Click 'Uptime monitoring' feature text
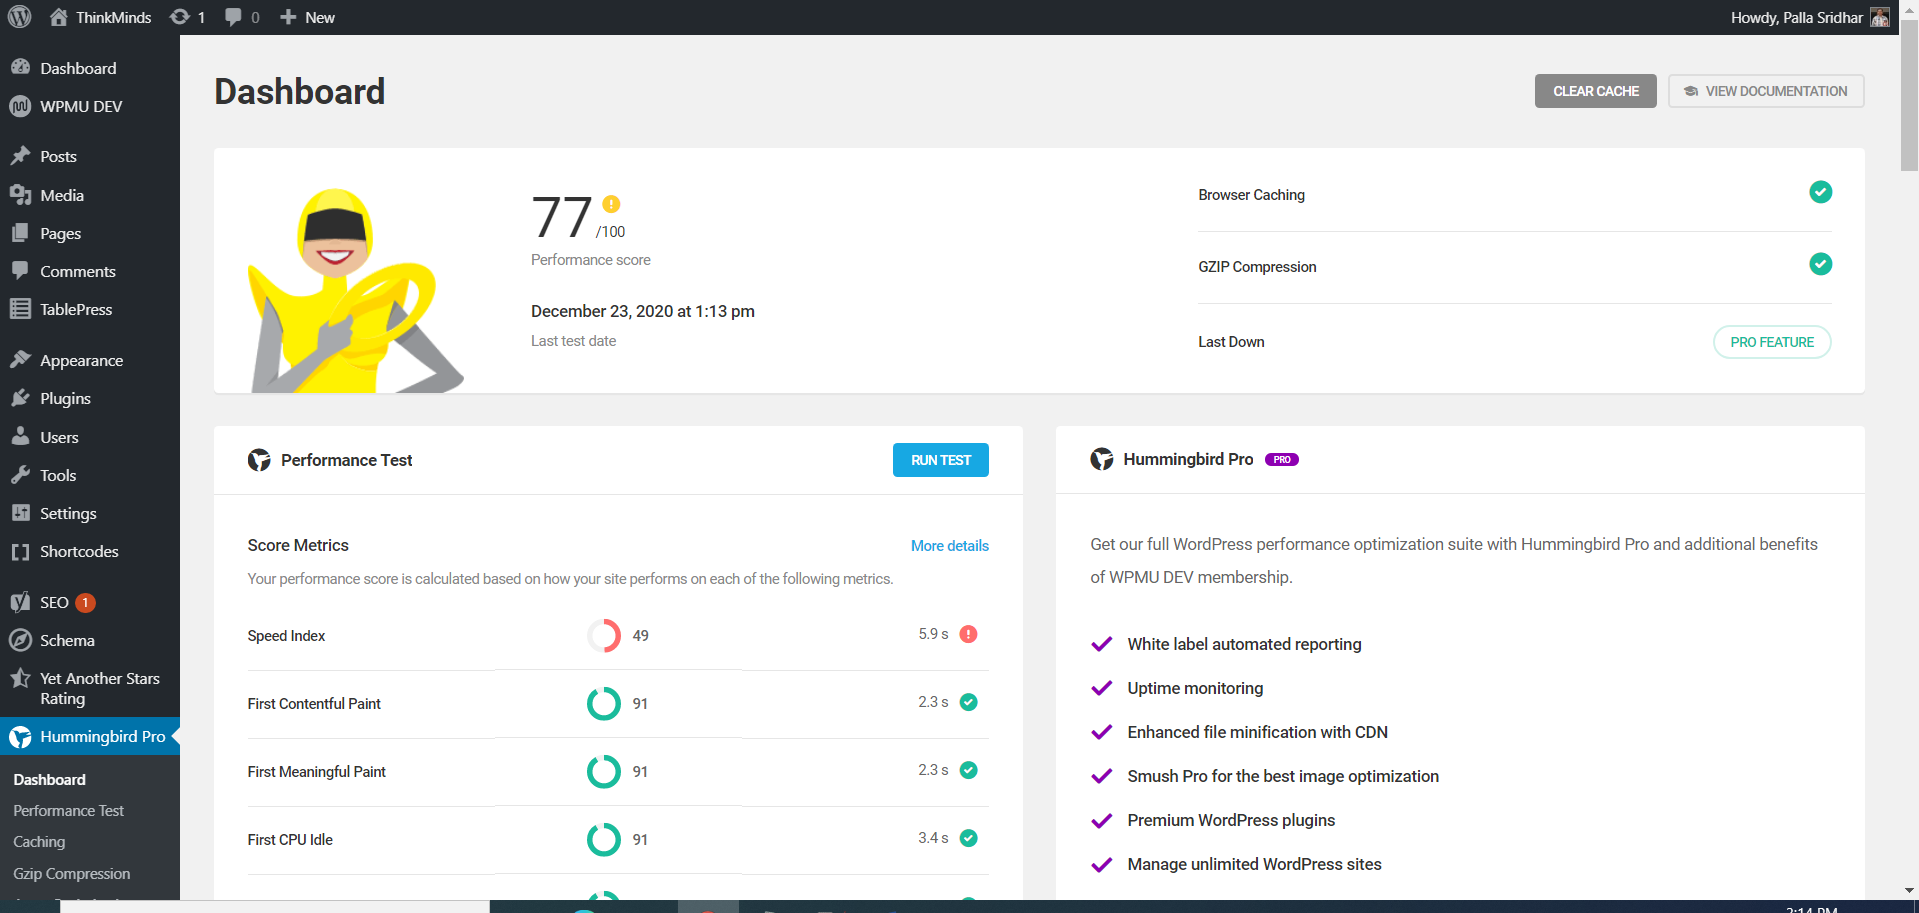This screenshot has width=1919, height=913. tap(1195, 688)
